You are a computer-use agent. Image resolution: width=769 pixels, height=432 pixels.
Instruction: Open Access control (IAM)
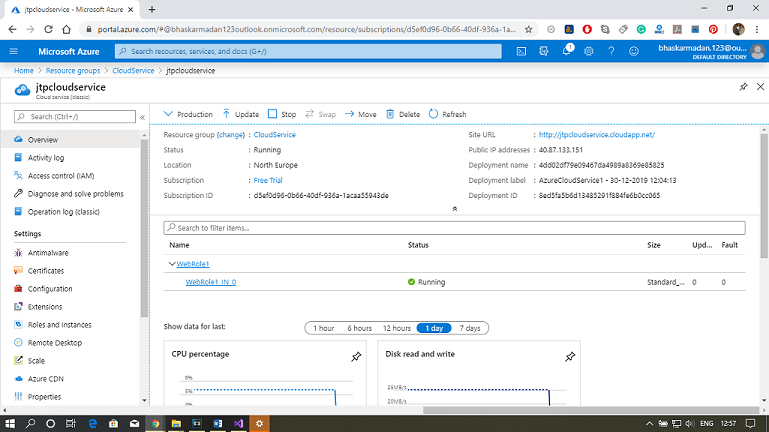(61, 176)
